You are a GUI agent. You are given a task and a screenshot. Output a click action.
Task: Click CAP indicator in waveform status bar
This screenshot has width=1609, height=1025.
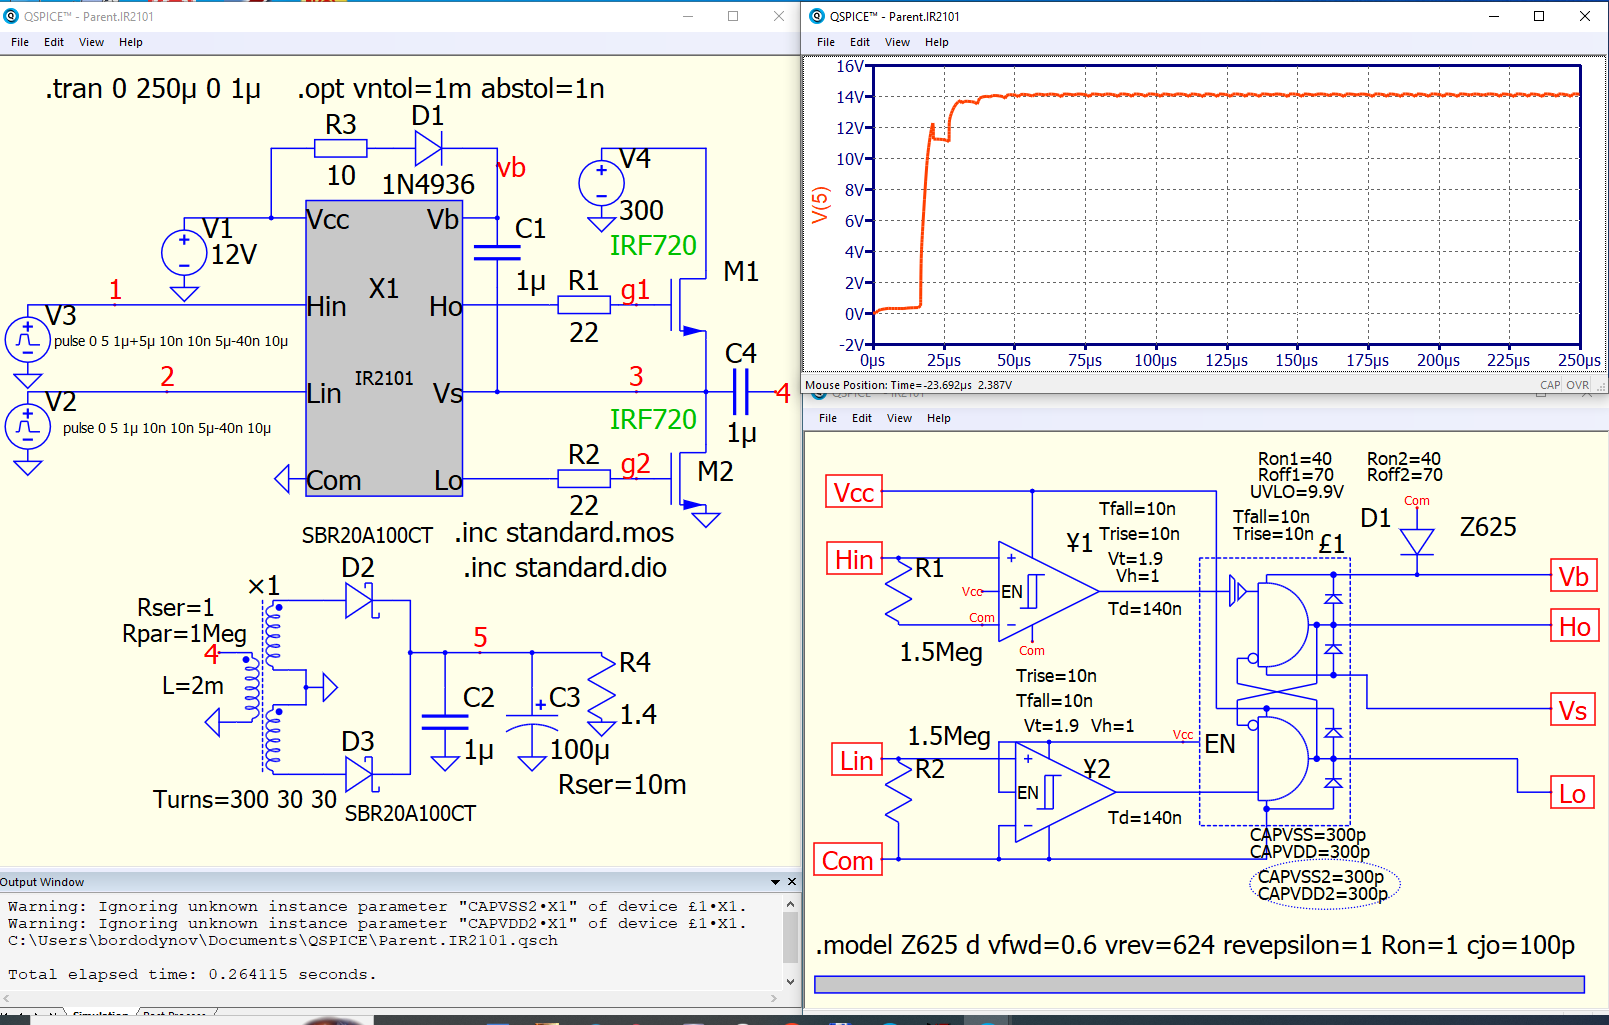pos(1550,385)
